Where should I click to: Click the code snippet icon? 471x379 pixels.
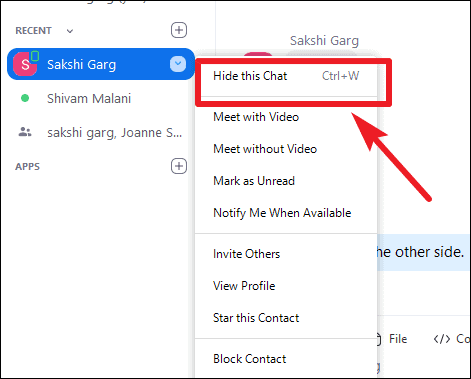point(442,339)
